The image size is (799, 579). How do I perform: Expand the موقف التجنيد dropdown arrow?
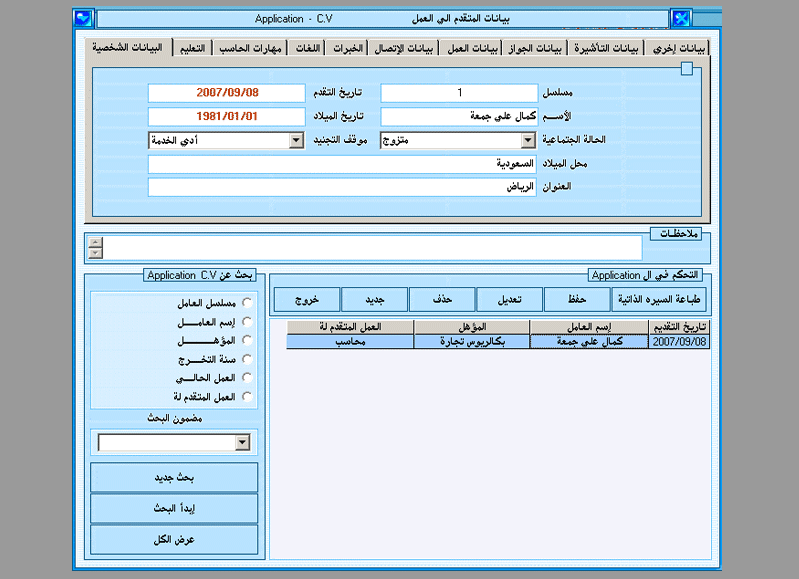click(296, 141)
